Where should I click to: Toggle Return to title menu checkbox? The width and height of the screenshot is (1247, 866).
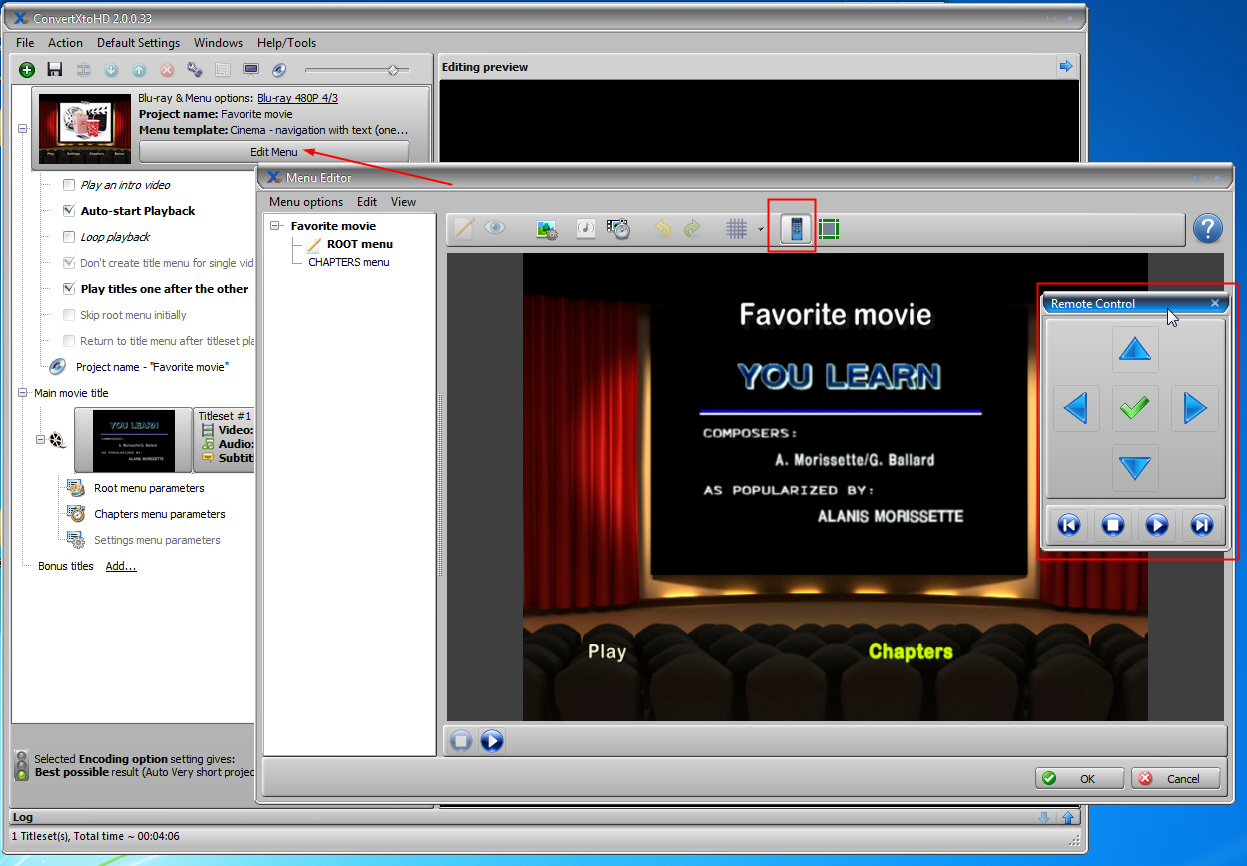(x=69, y=341)
